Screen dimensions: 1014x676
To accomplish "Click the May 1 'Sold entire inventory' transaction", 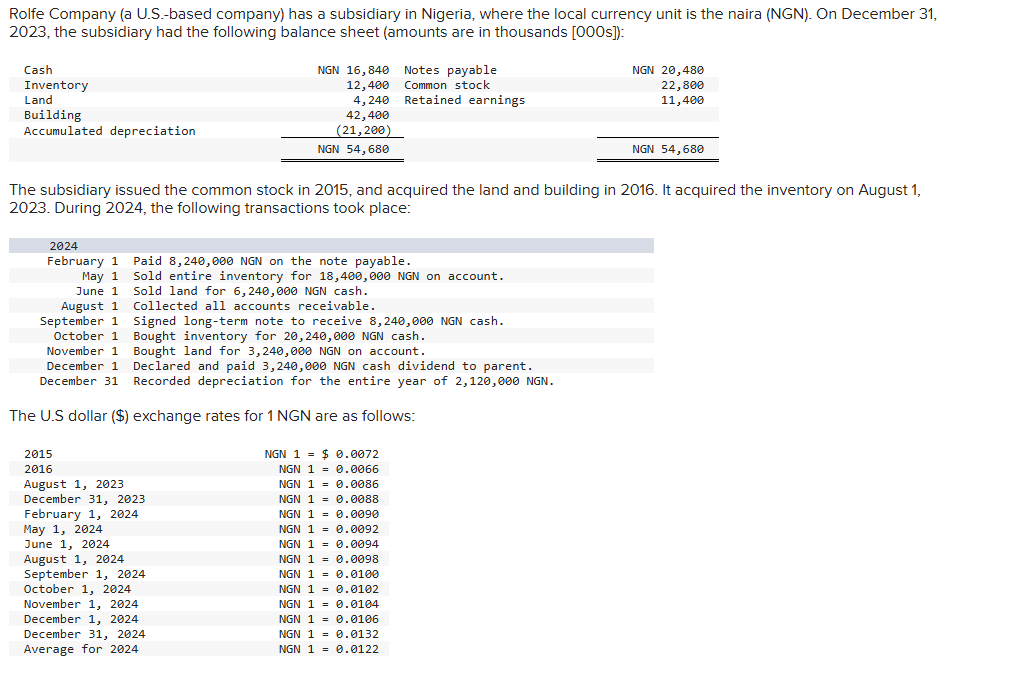I will (319, 276).
